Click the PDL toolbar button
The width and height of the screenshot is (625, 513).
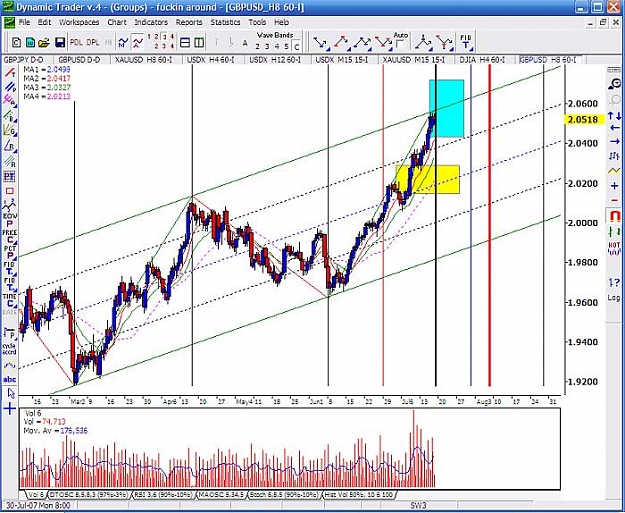[x=76, y=42]
